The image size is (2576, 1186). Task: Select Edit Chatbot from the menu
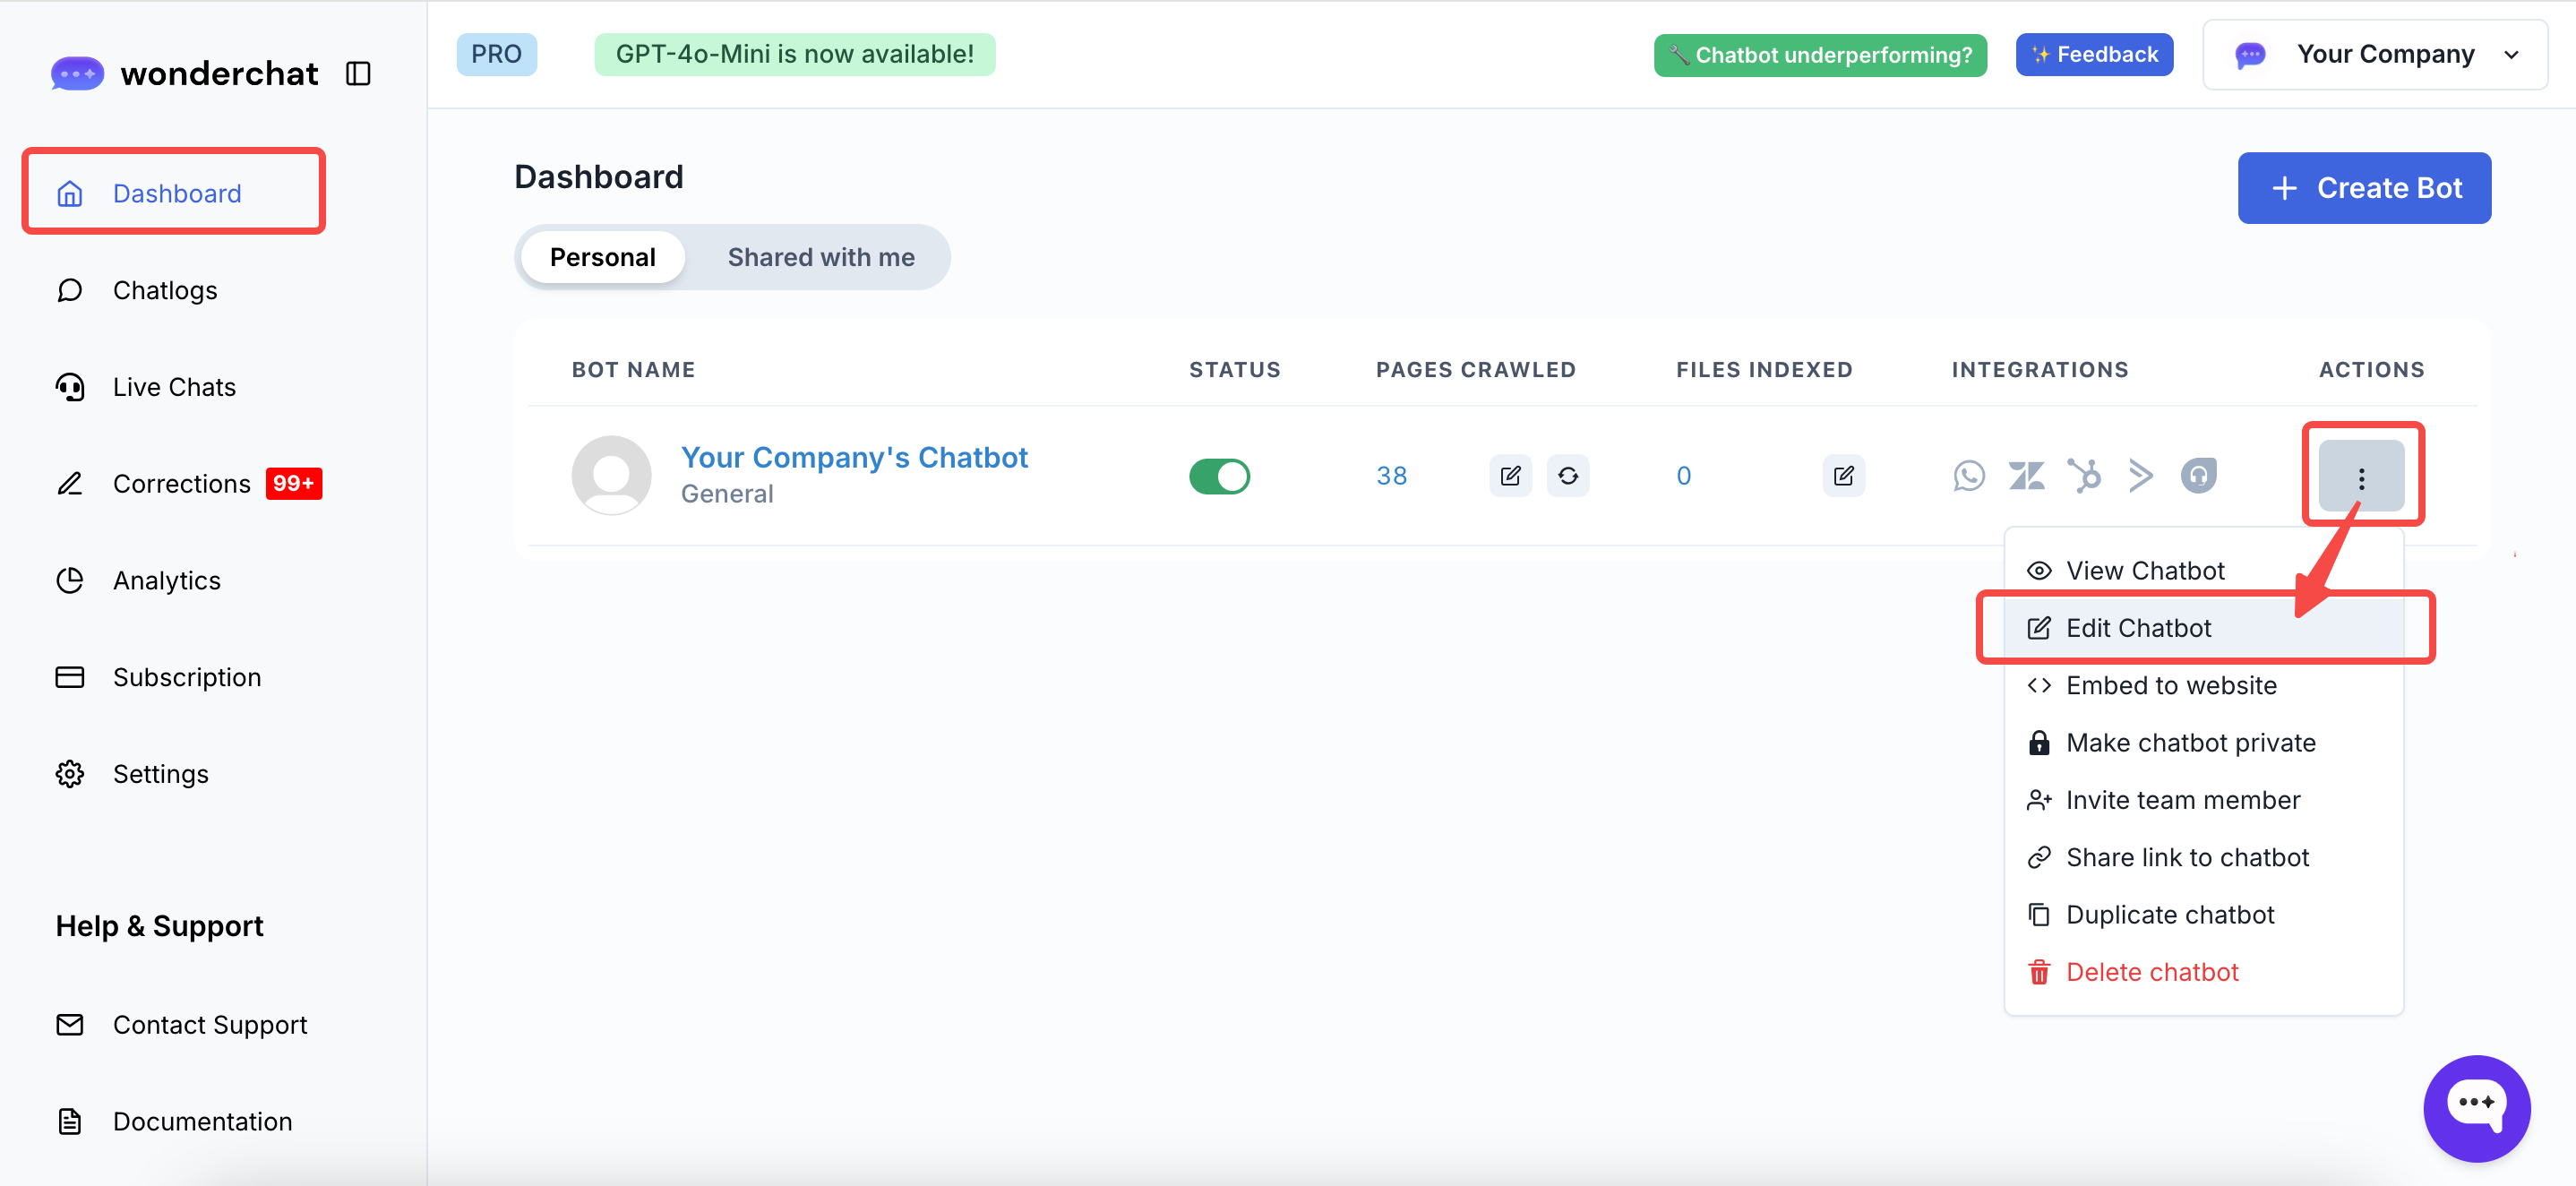pyautogui.click(x=2138, y=628)
